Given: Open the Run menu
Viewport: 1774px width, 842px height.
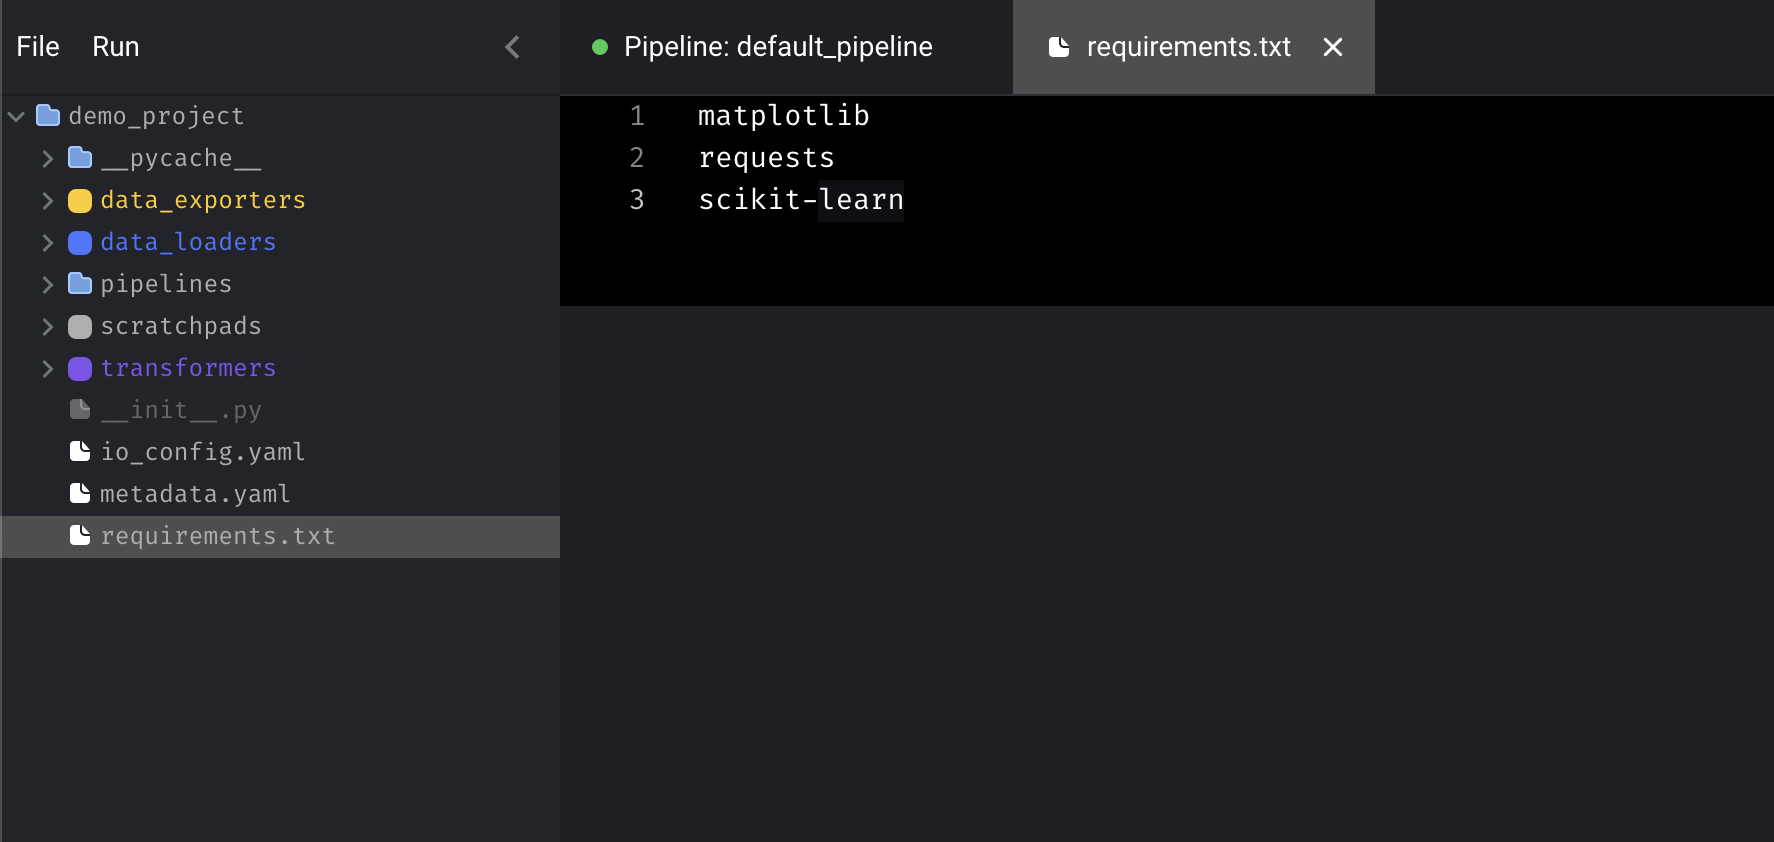Looking at the screenshot, I should [x=116, y=47].
